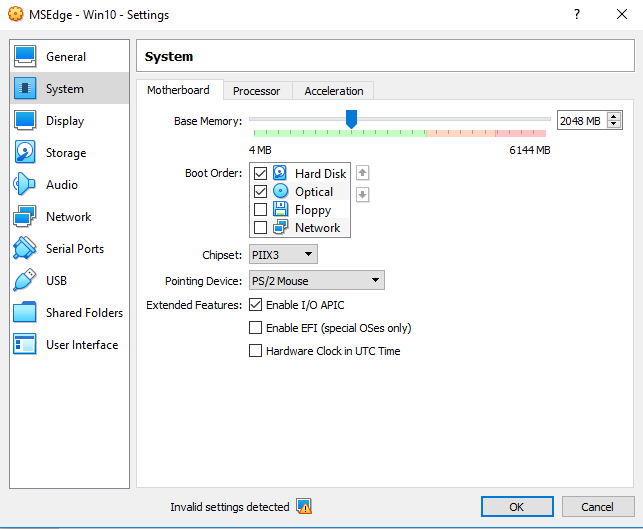
Task: Click the Network monitors icon in sidebar
Action: pyautogui.click(x=25, y=216)
